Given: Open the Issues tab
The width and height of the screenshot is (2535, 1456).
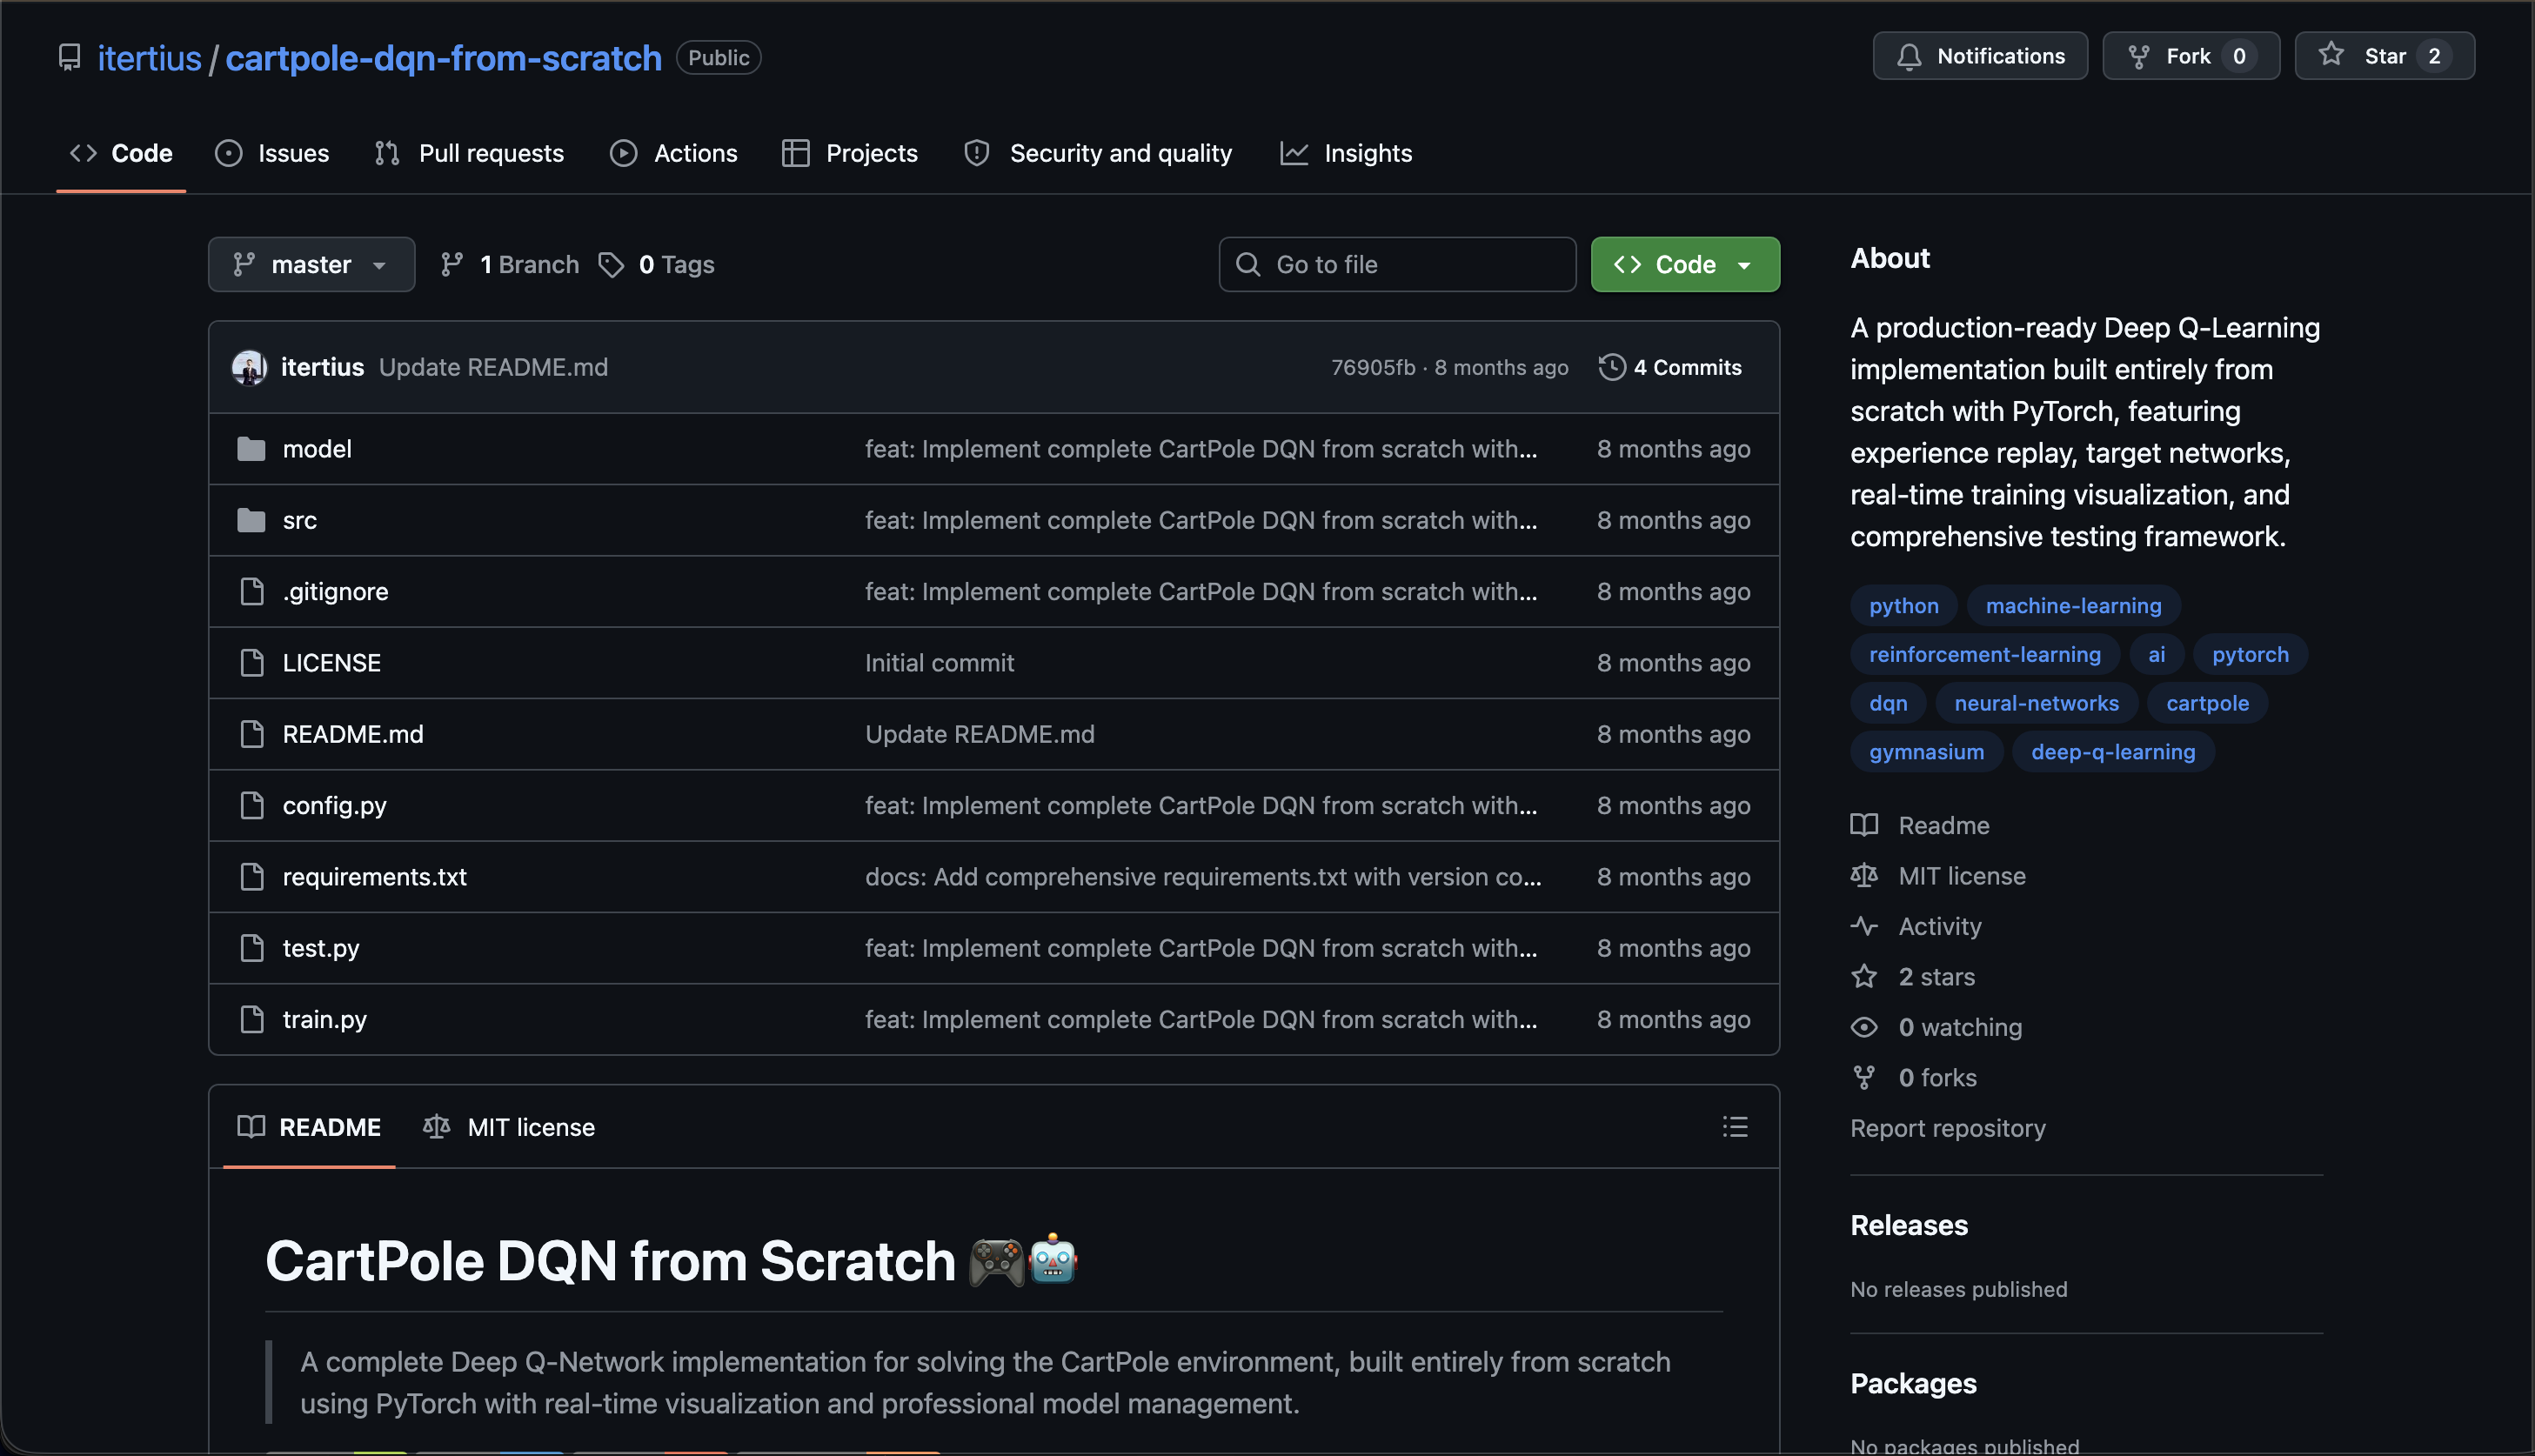Looking at the screenshot, I should pos(272,153).
